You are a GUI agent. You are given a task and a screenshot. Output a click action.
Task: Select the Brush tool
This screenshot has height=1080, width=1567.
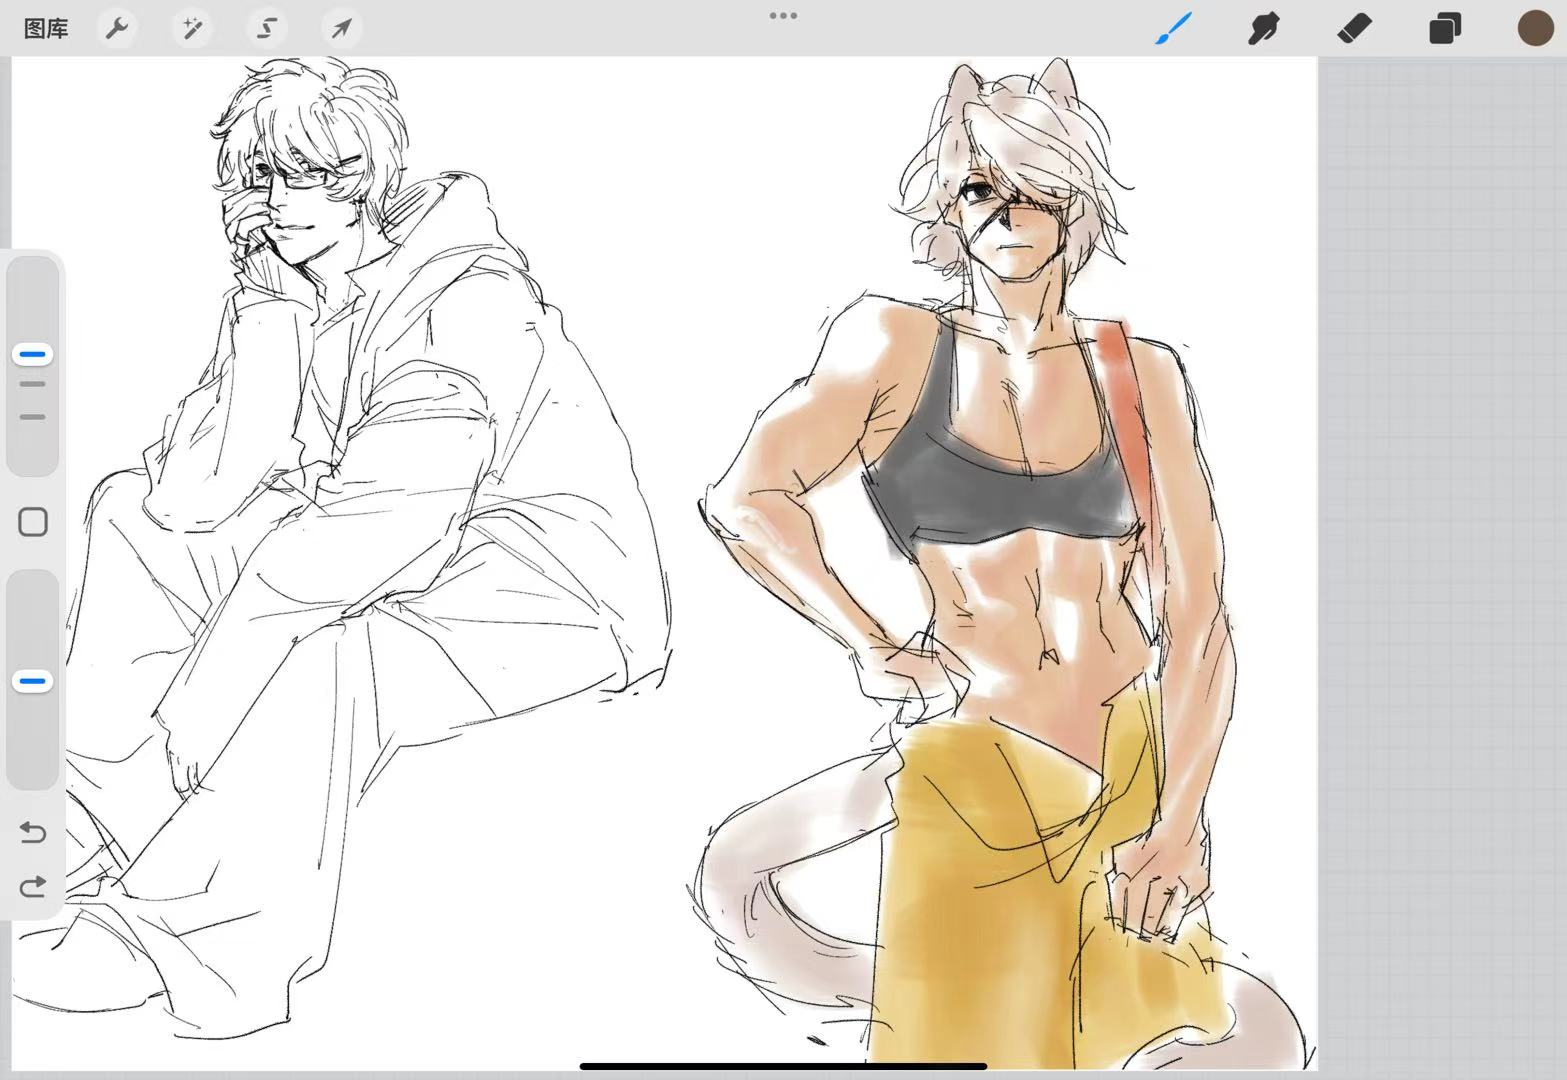(1174, 28)
